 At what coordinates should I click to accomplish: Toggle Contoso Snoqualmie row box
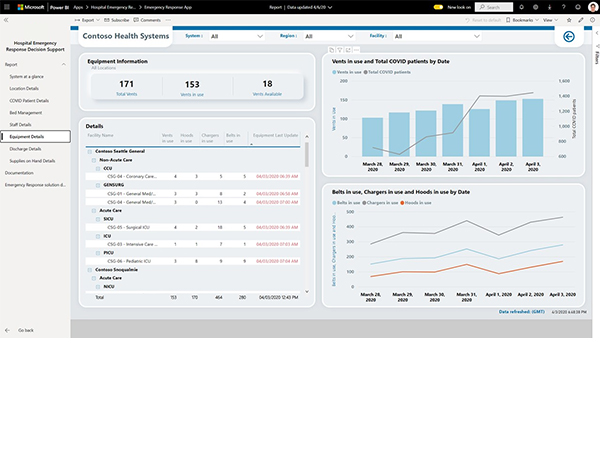pos(90,270)
